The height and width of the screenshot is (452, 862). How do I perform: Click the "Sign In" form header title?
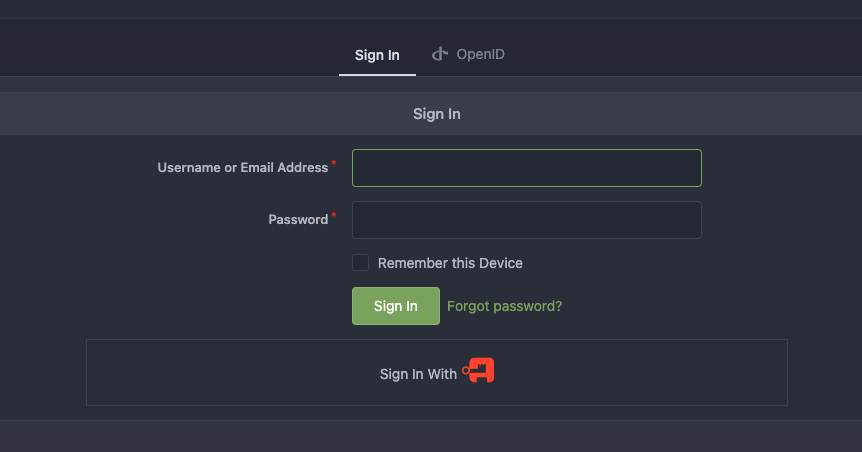(x=436, y=114)
